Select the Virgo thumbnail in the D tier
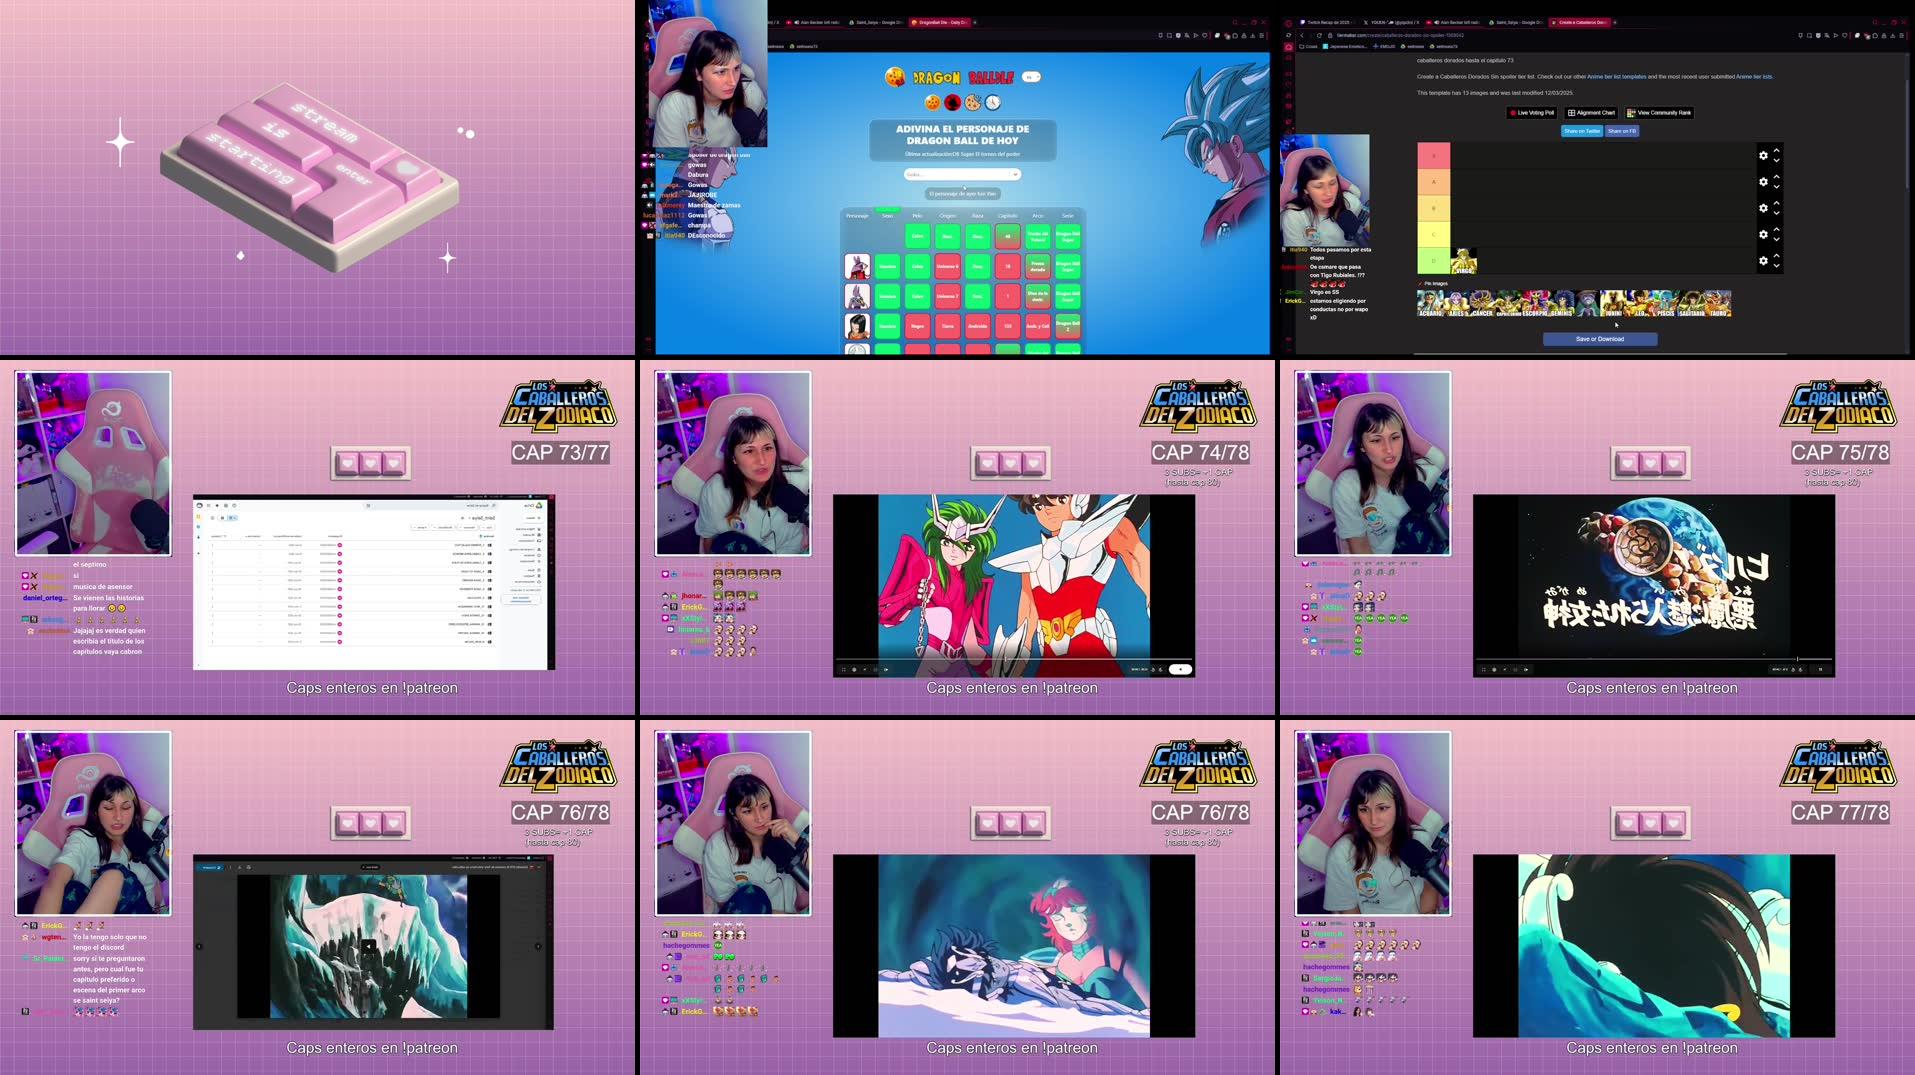Screen dimensions: 1915x1075 [x=1464, y=261]
